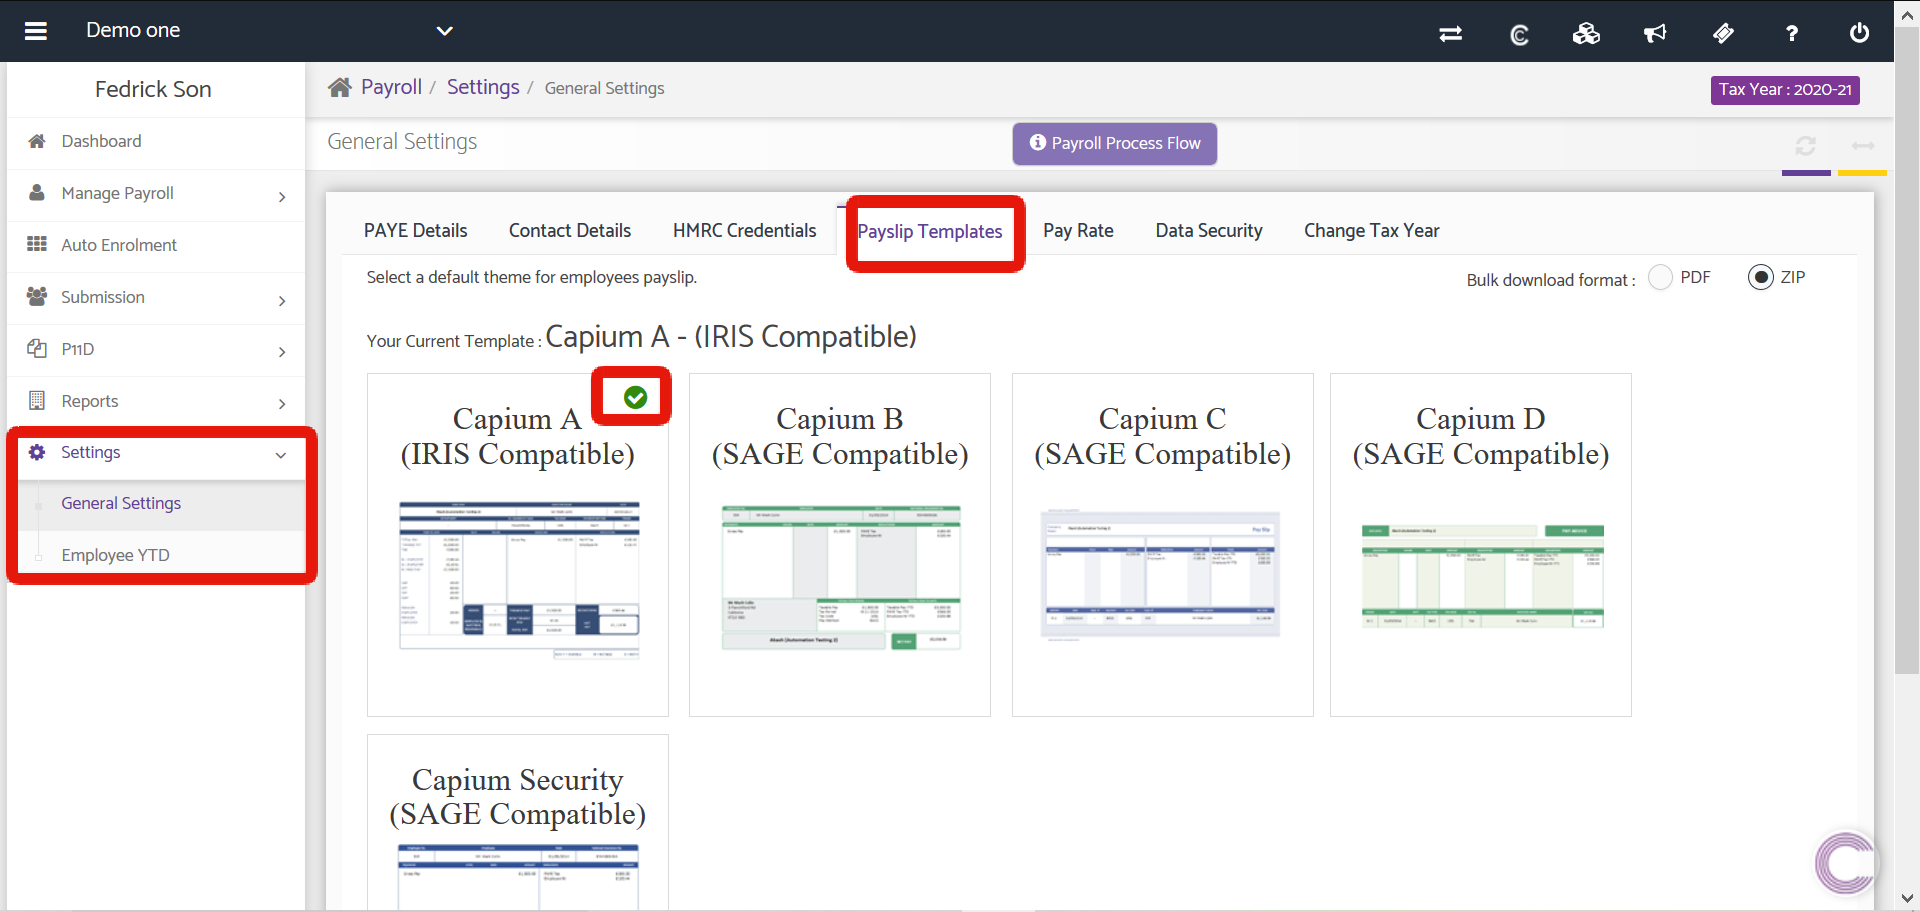Screen dimensions: 1920x912
Task: Click the Manage Payroll person icon
Action: click(37, 192)
